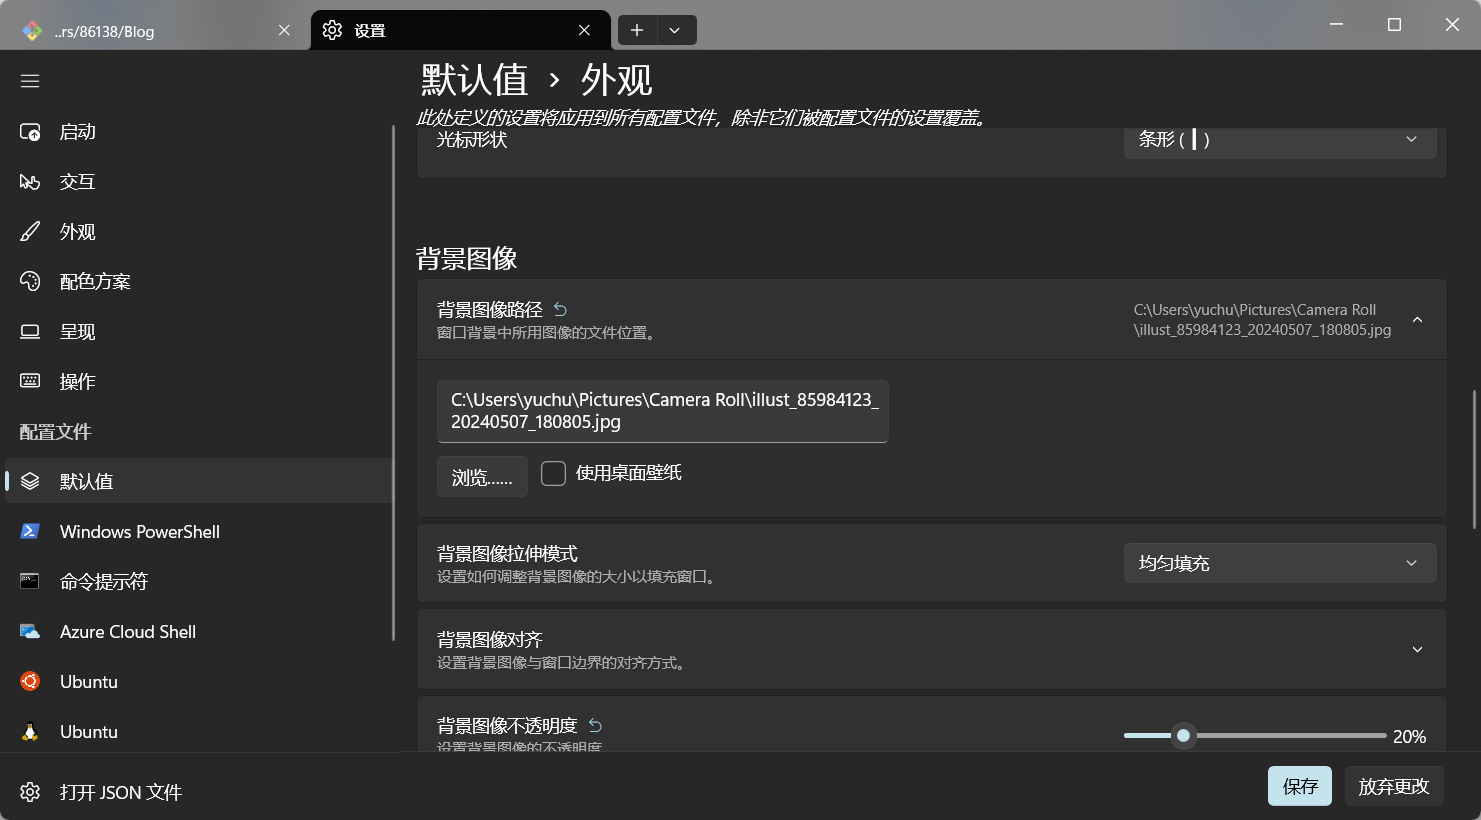This screenshot has width=1481, height=820.
Task: Click 放弃更改 to discard changes
Action: [x=1394, y=786]
